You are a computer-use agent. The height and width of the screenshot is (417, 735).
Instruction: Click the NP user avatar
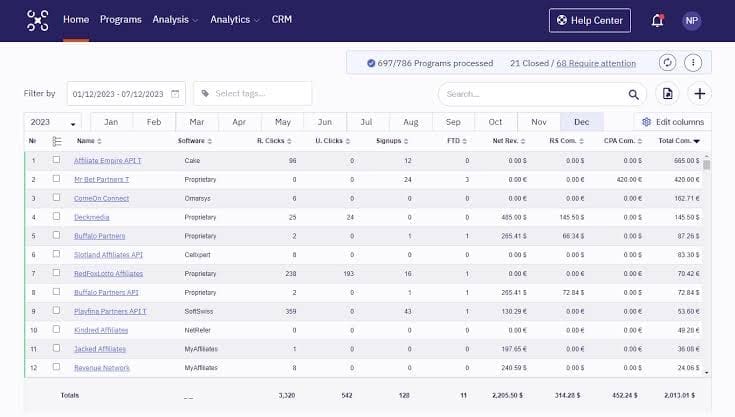click(x=691, y=20)
